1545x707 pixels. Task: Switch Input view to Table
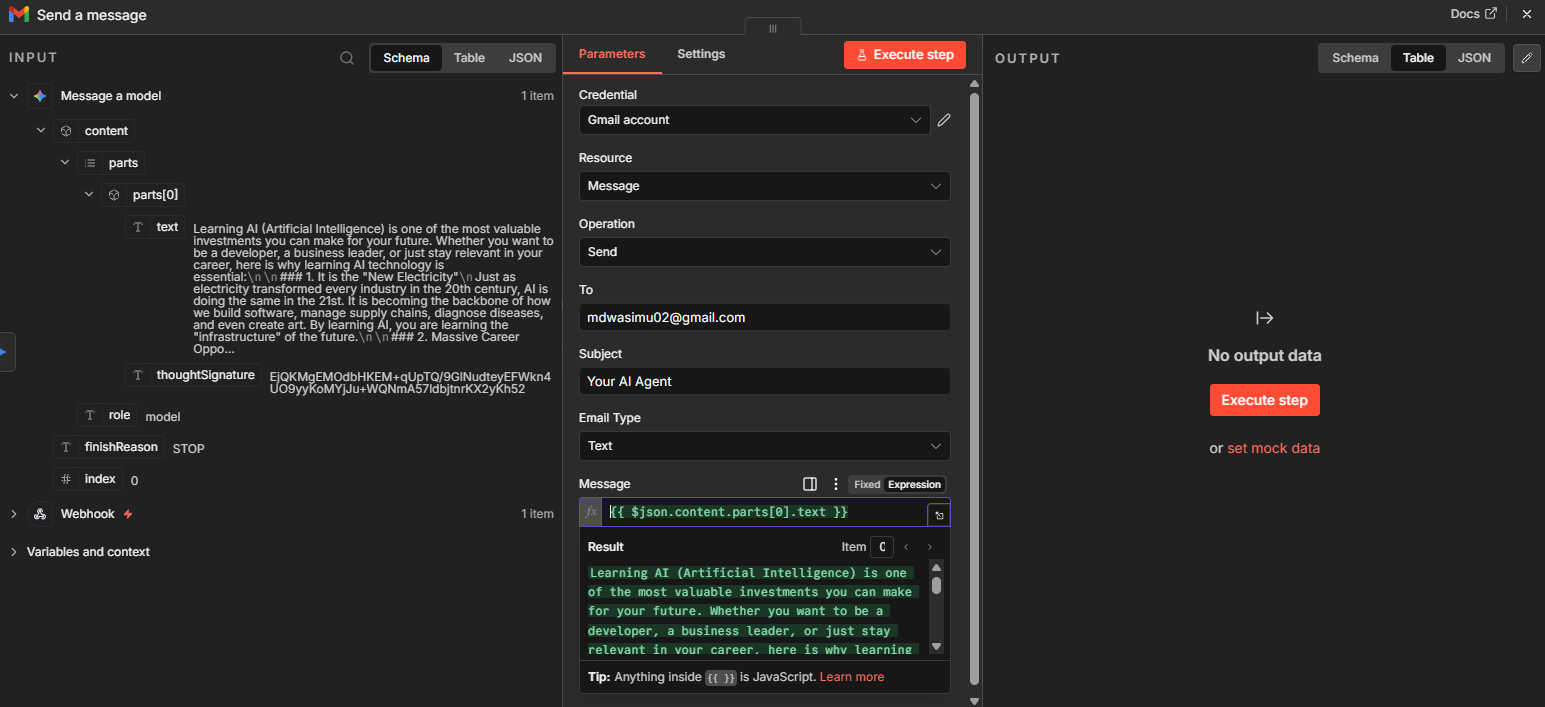click(x=469, y=58)
